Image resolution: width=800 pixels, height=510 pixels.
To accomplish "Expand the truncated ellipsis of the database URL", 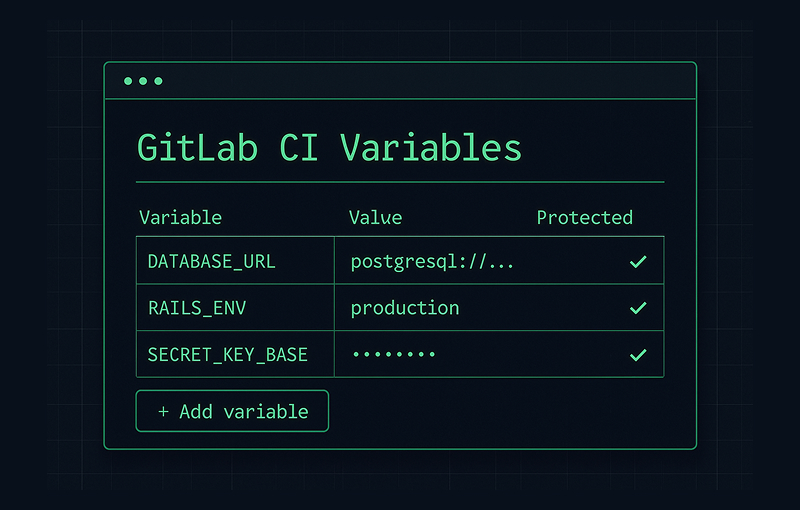I will click(502, 264).
